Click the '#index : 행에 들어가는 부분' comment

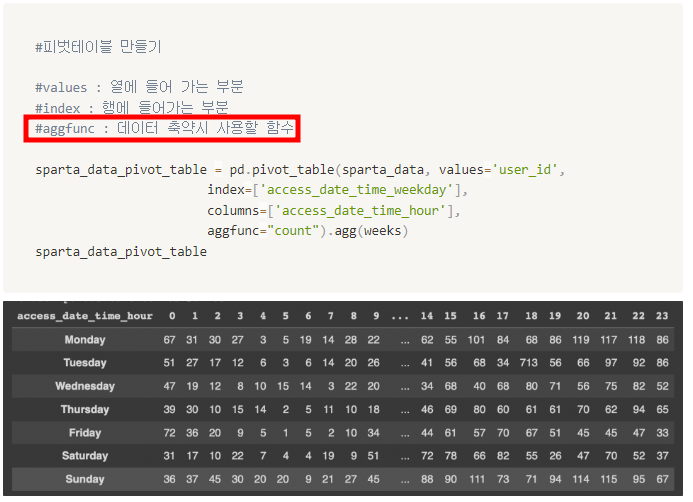pyautogui.click(x=132, y=108)
